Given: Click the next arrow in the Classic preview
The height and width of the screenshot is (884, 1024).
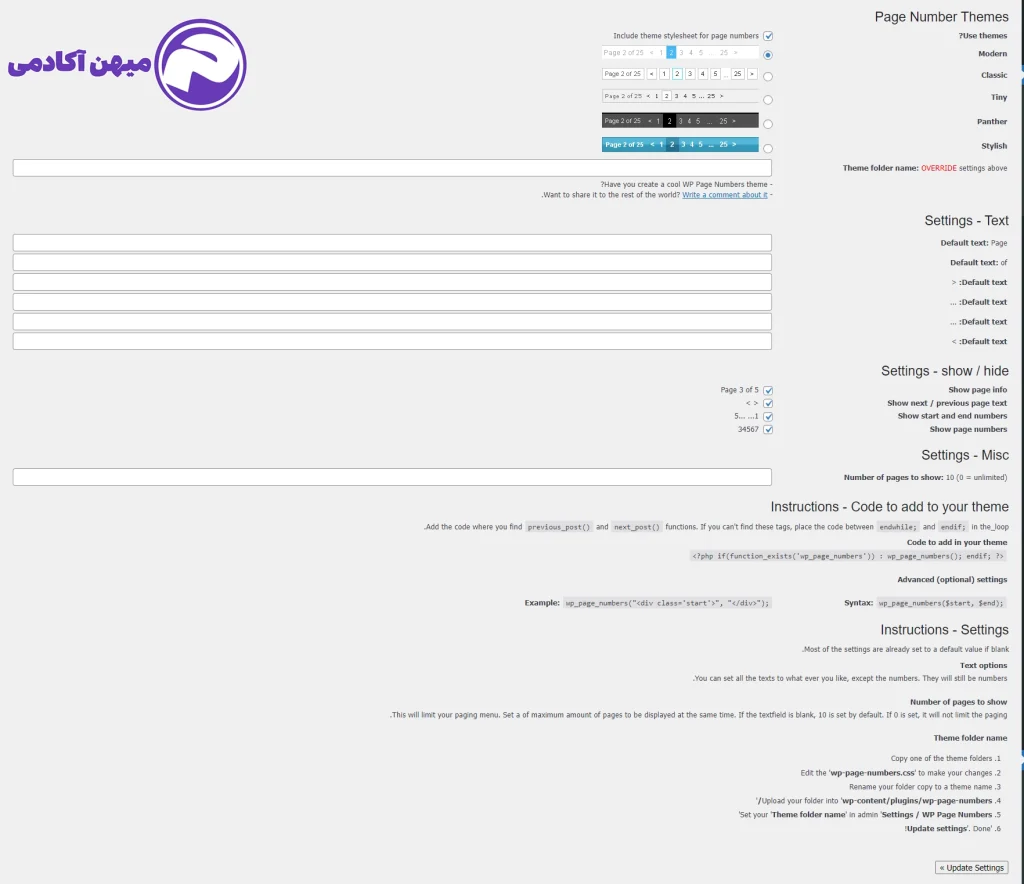Looking at the screenshot, I should tap(752, 74).
